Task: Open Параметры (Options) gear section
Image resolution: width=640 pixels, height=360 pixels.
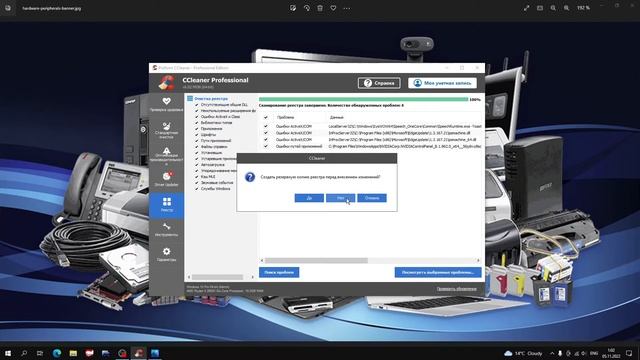Action: tap(167, 254)
